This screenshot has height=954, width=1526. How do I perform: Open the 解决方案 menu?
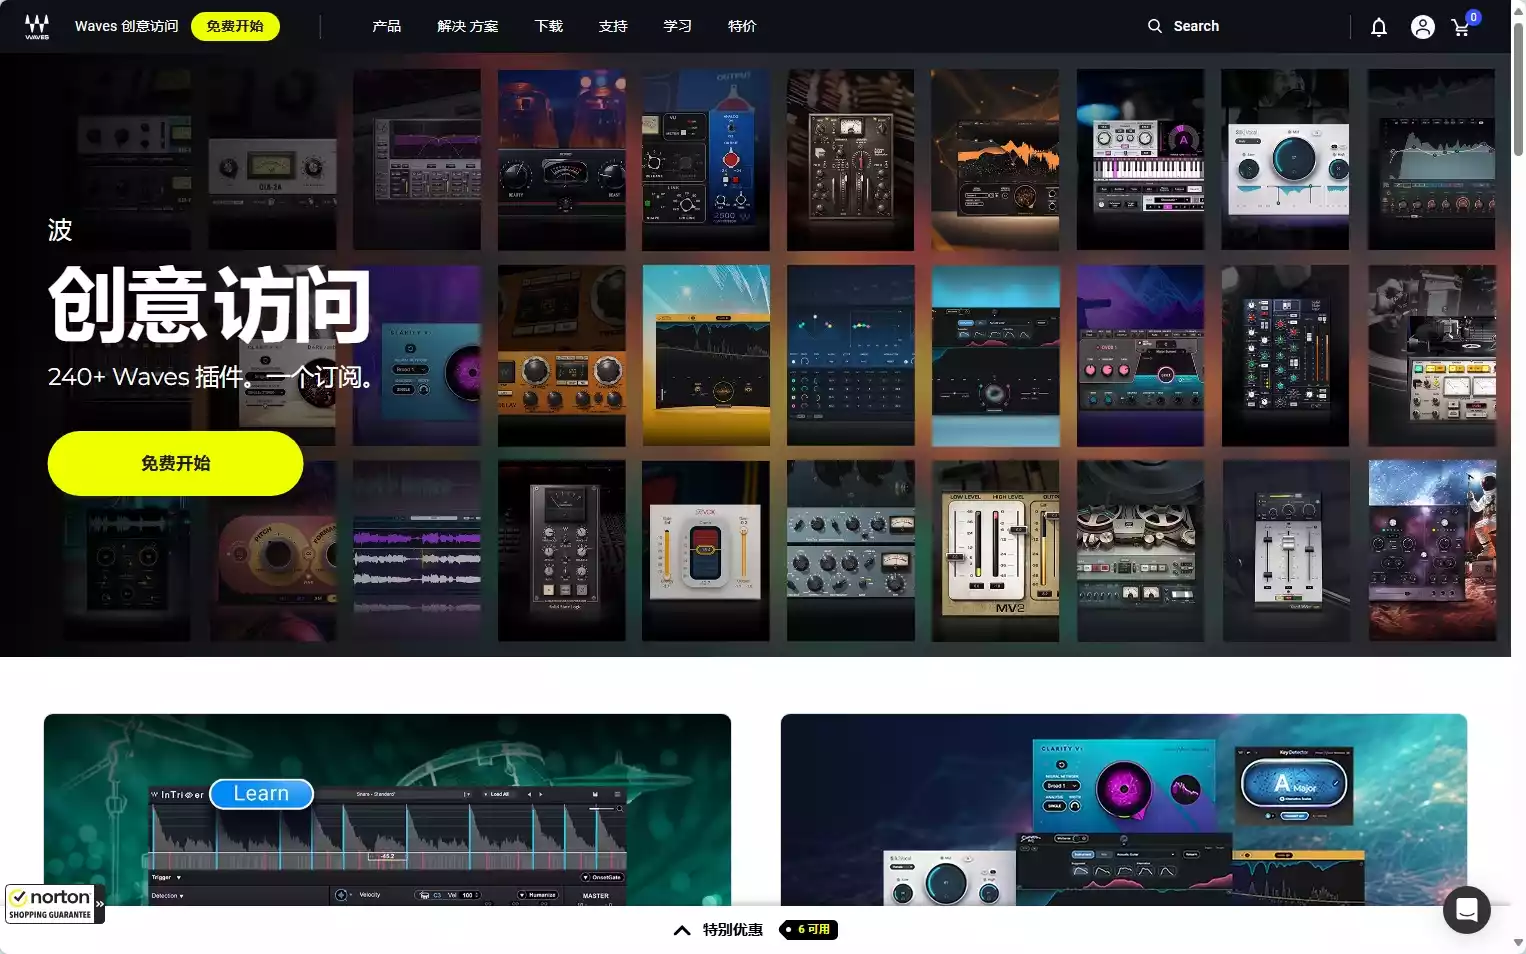click(468, 26)
